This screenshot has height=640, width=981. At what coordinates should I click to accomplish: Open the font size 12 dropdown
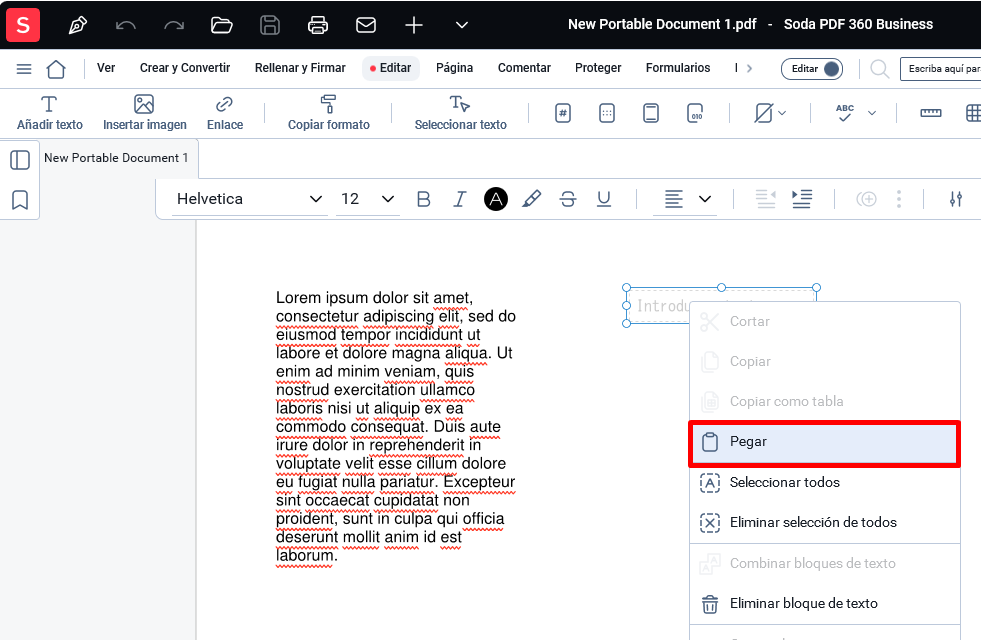(x=368, y=199)
